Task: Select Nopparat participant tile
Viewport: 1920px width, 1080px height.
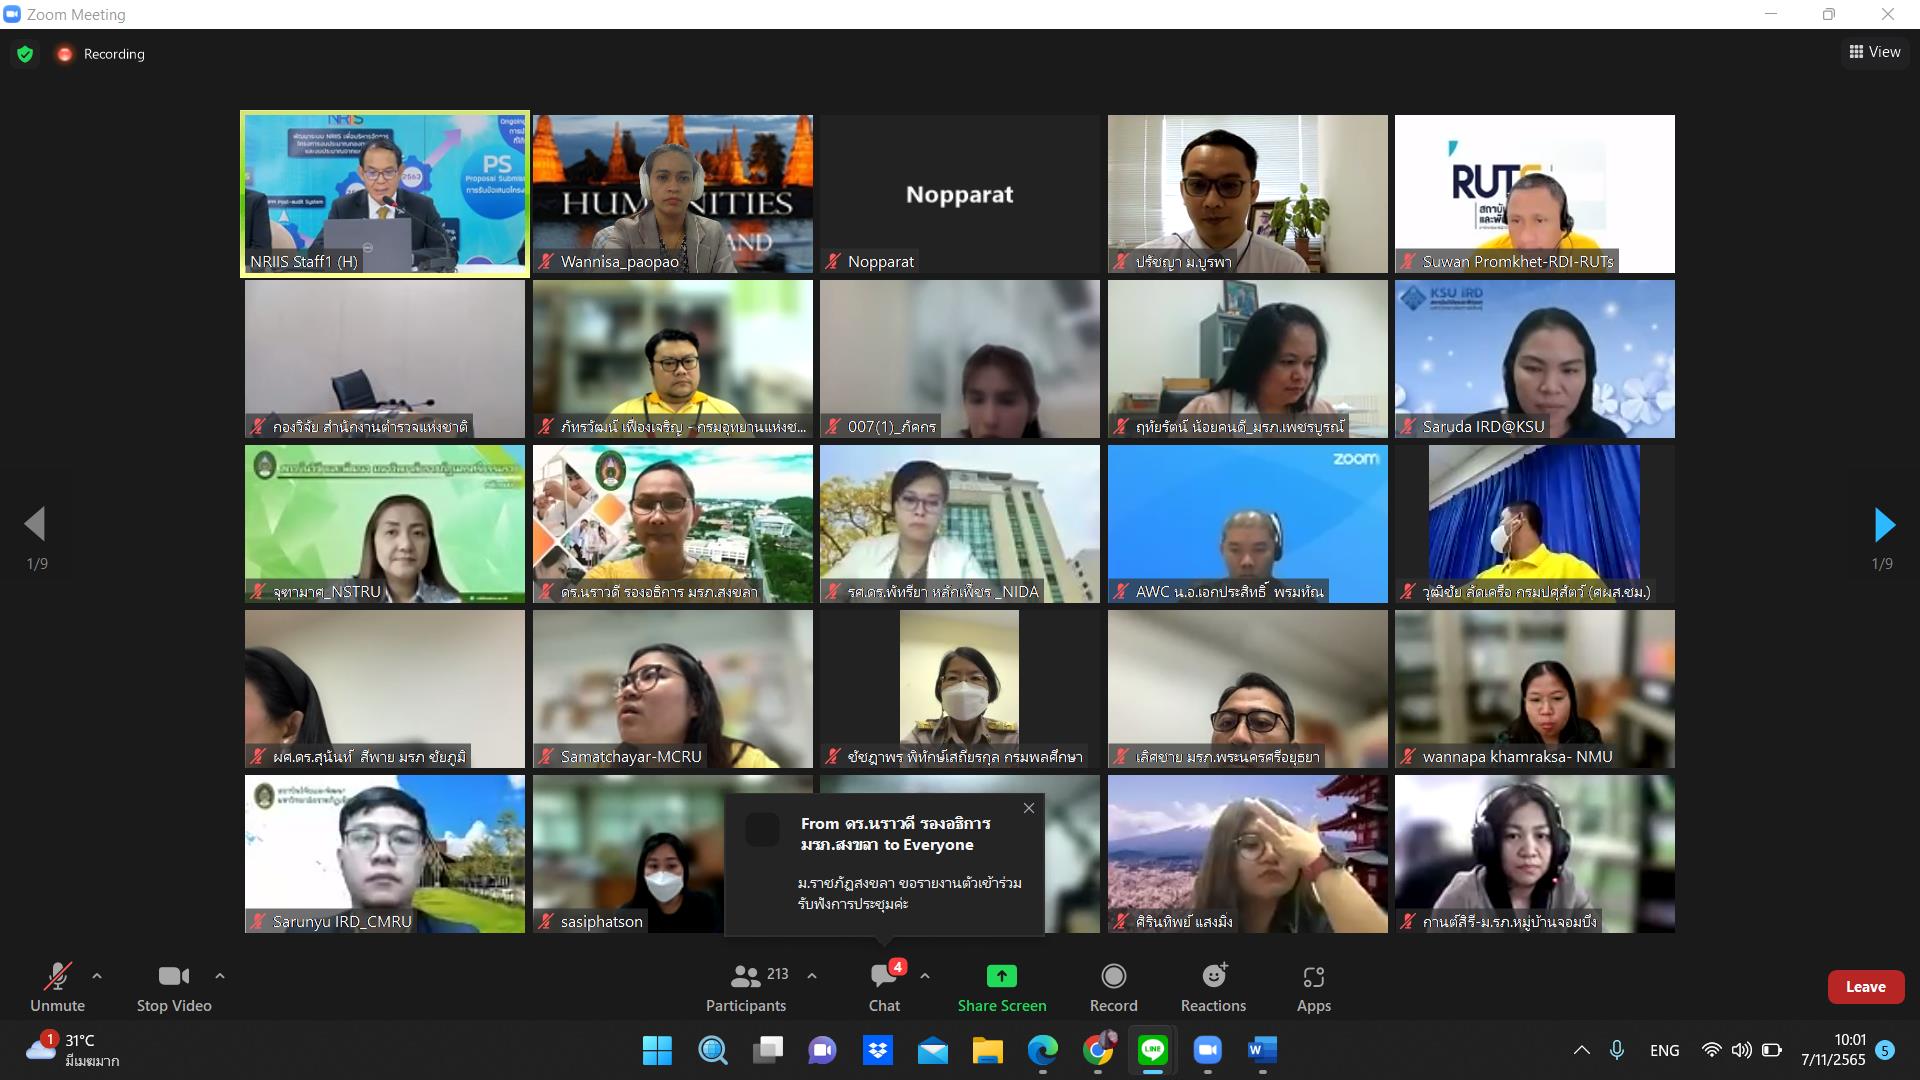Action: tap(960, 194)
